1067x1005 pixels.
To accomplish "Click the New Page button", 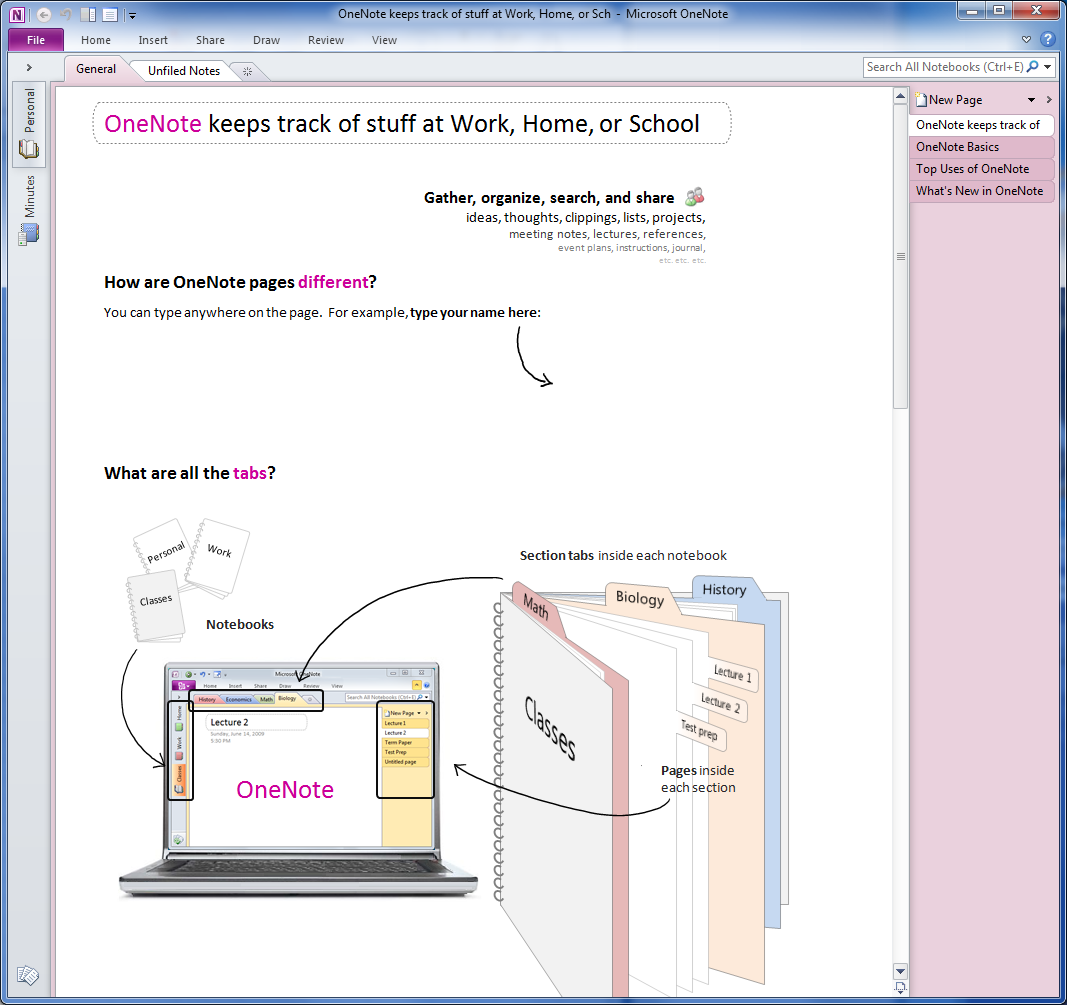I will click(x=949, y=100).
